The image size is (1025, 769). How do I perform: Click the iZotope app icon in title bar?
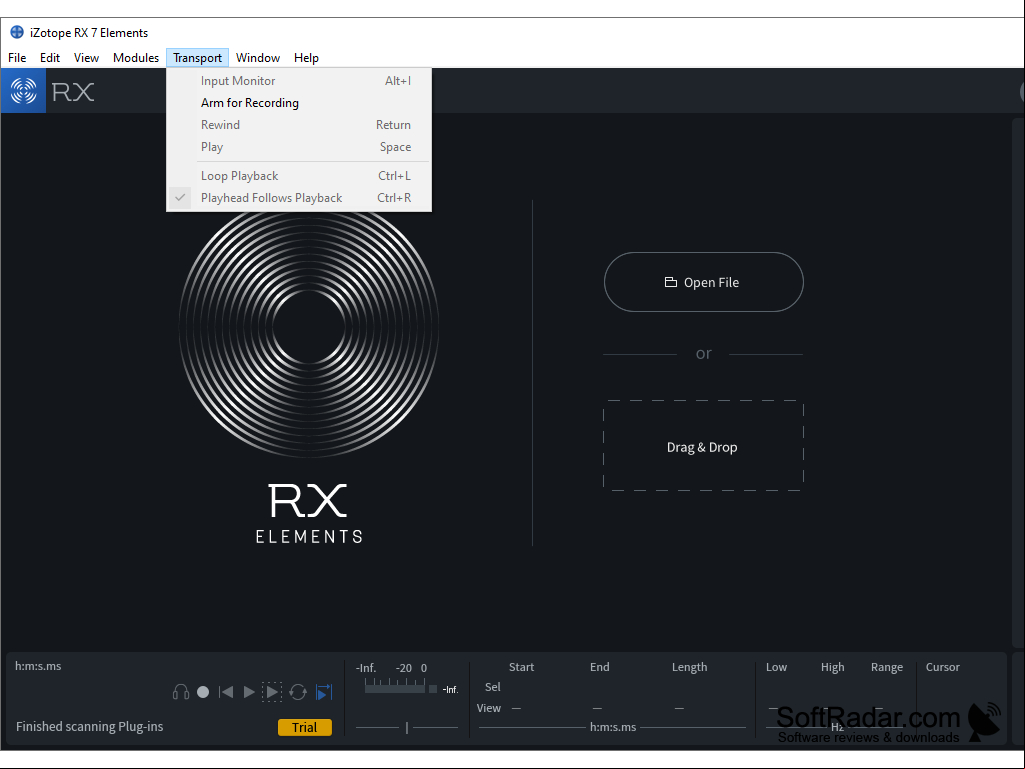[17, 32]
